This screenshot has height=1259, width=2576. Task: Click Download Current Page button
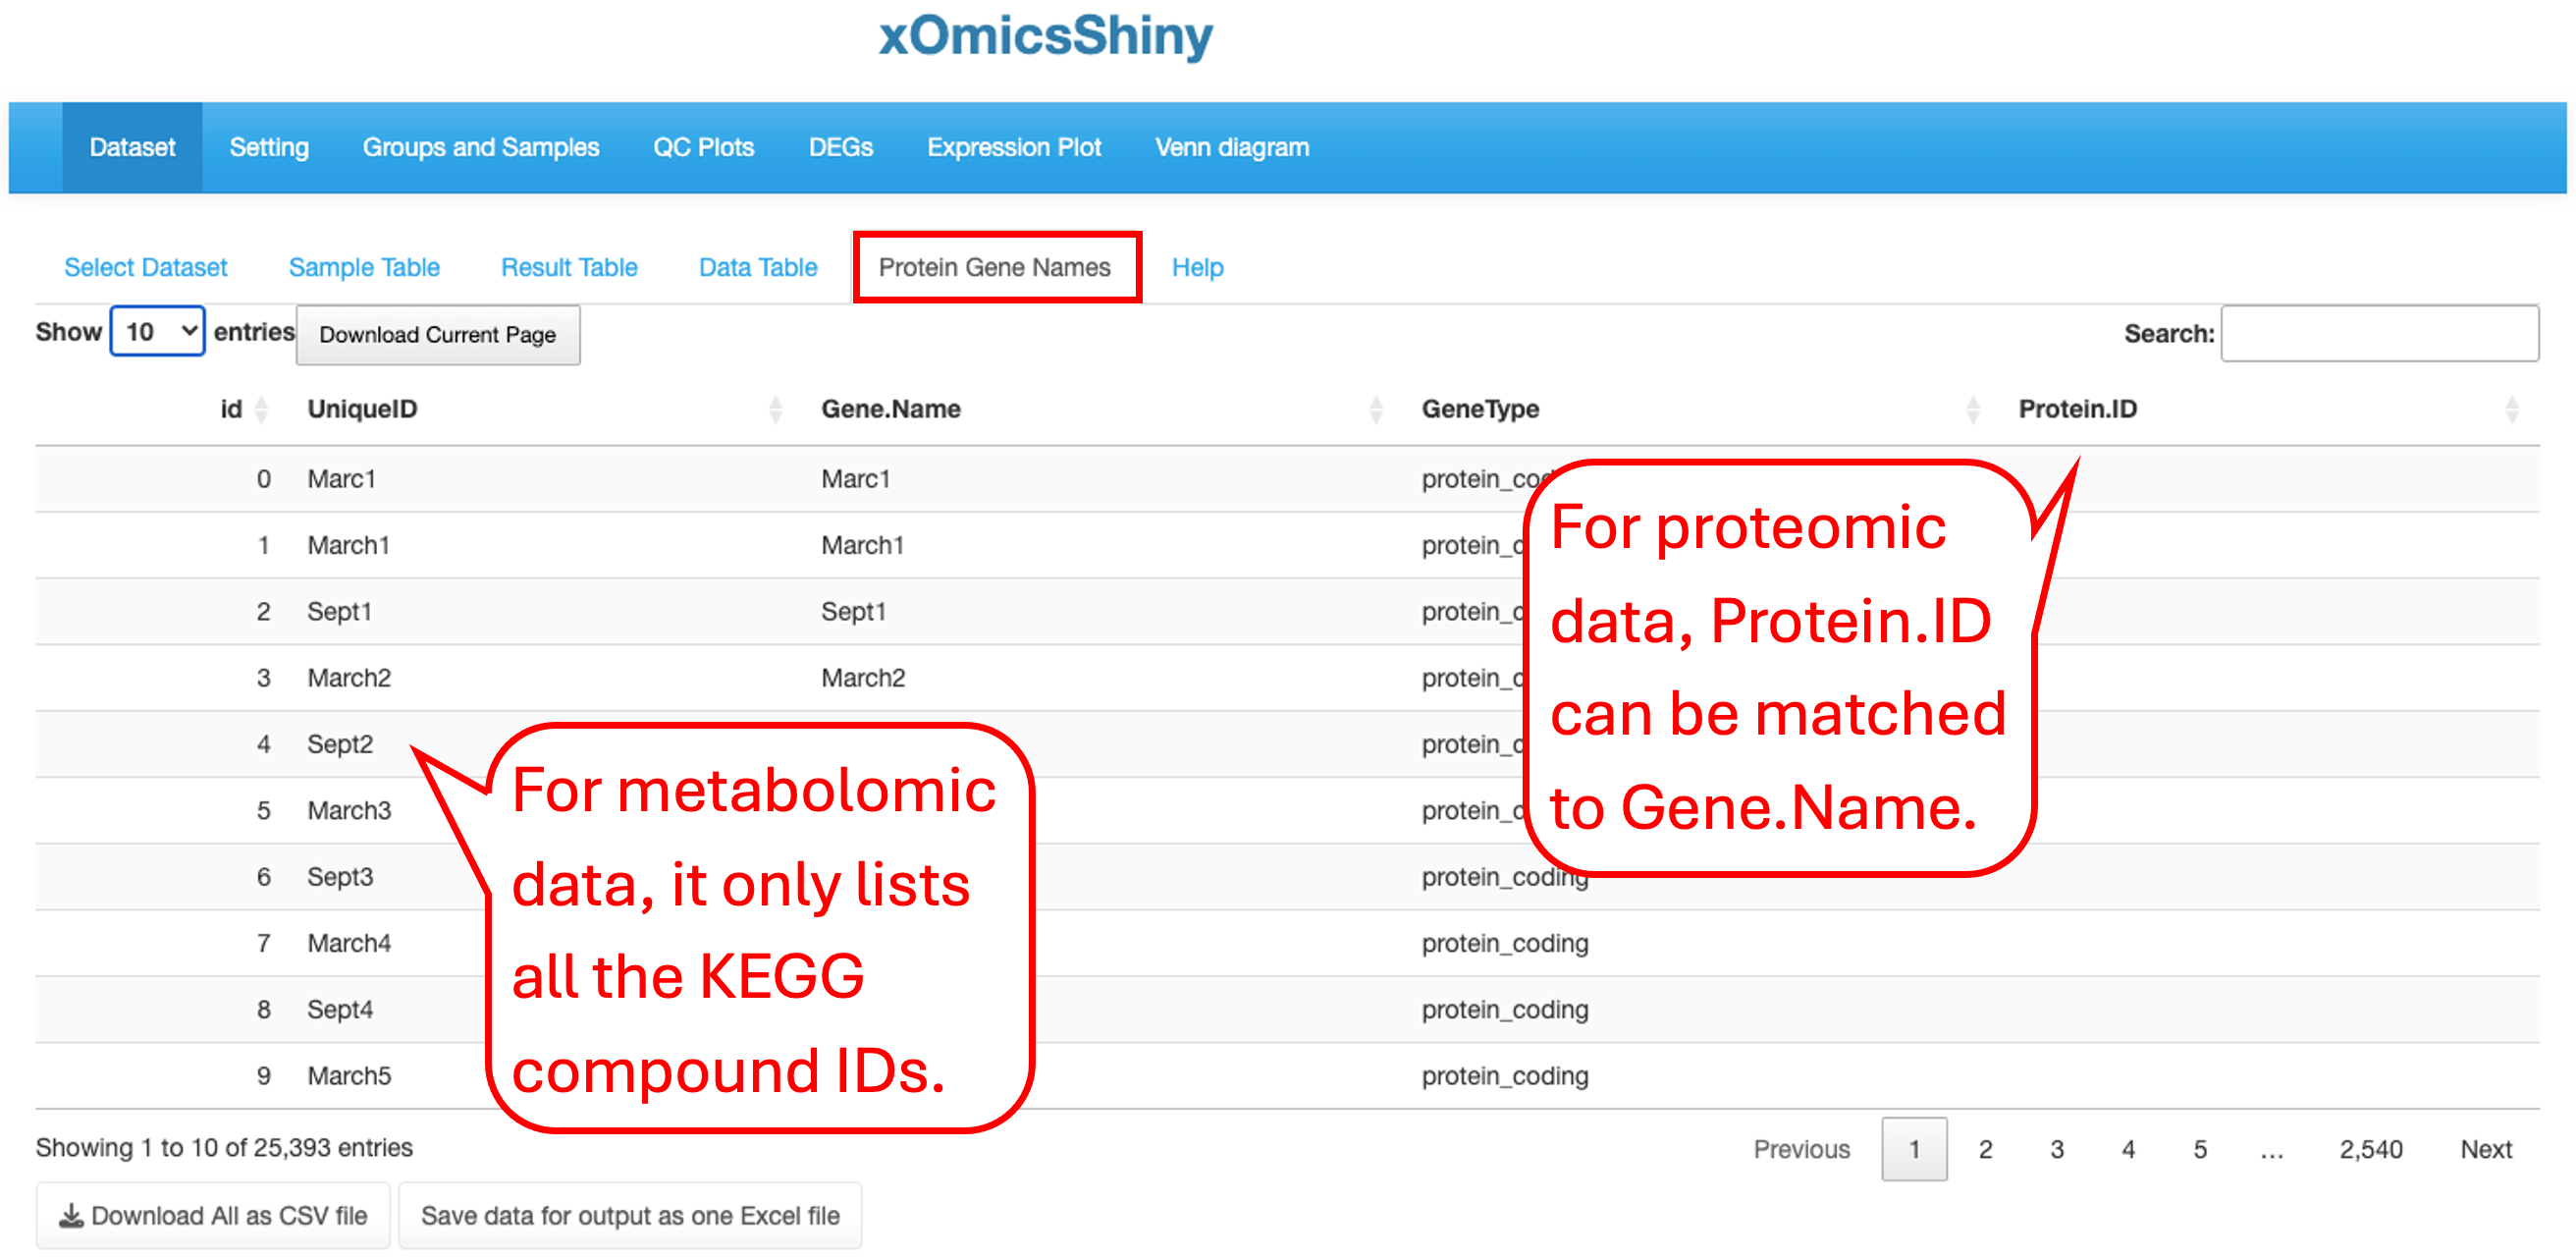(437, 335)
